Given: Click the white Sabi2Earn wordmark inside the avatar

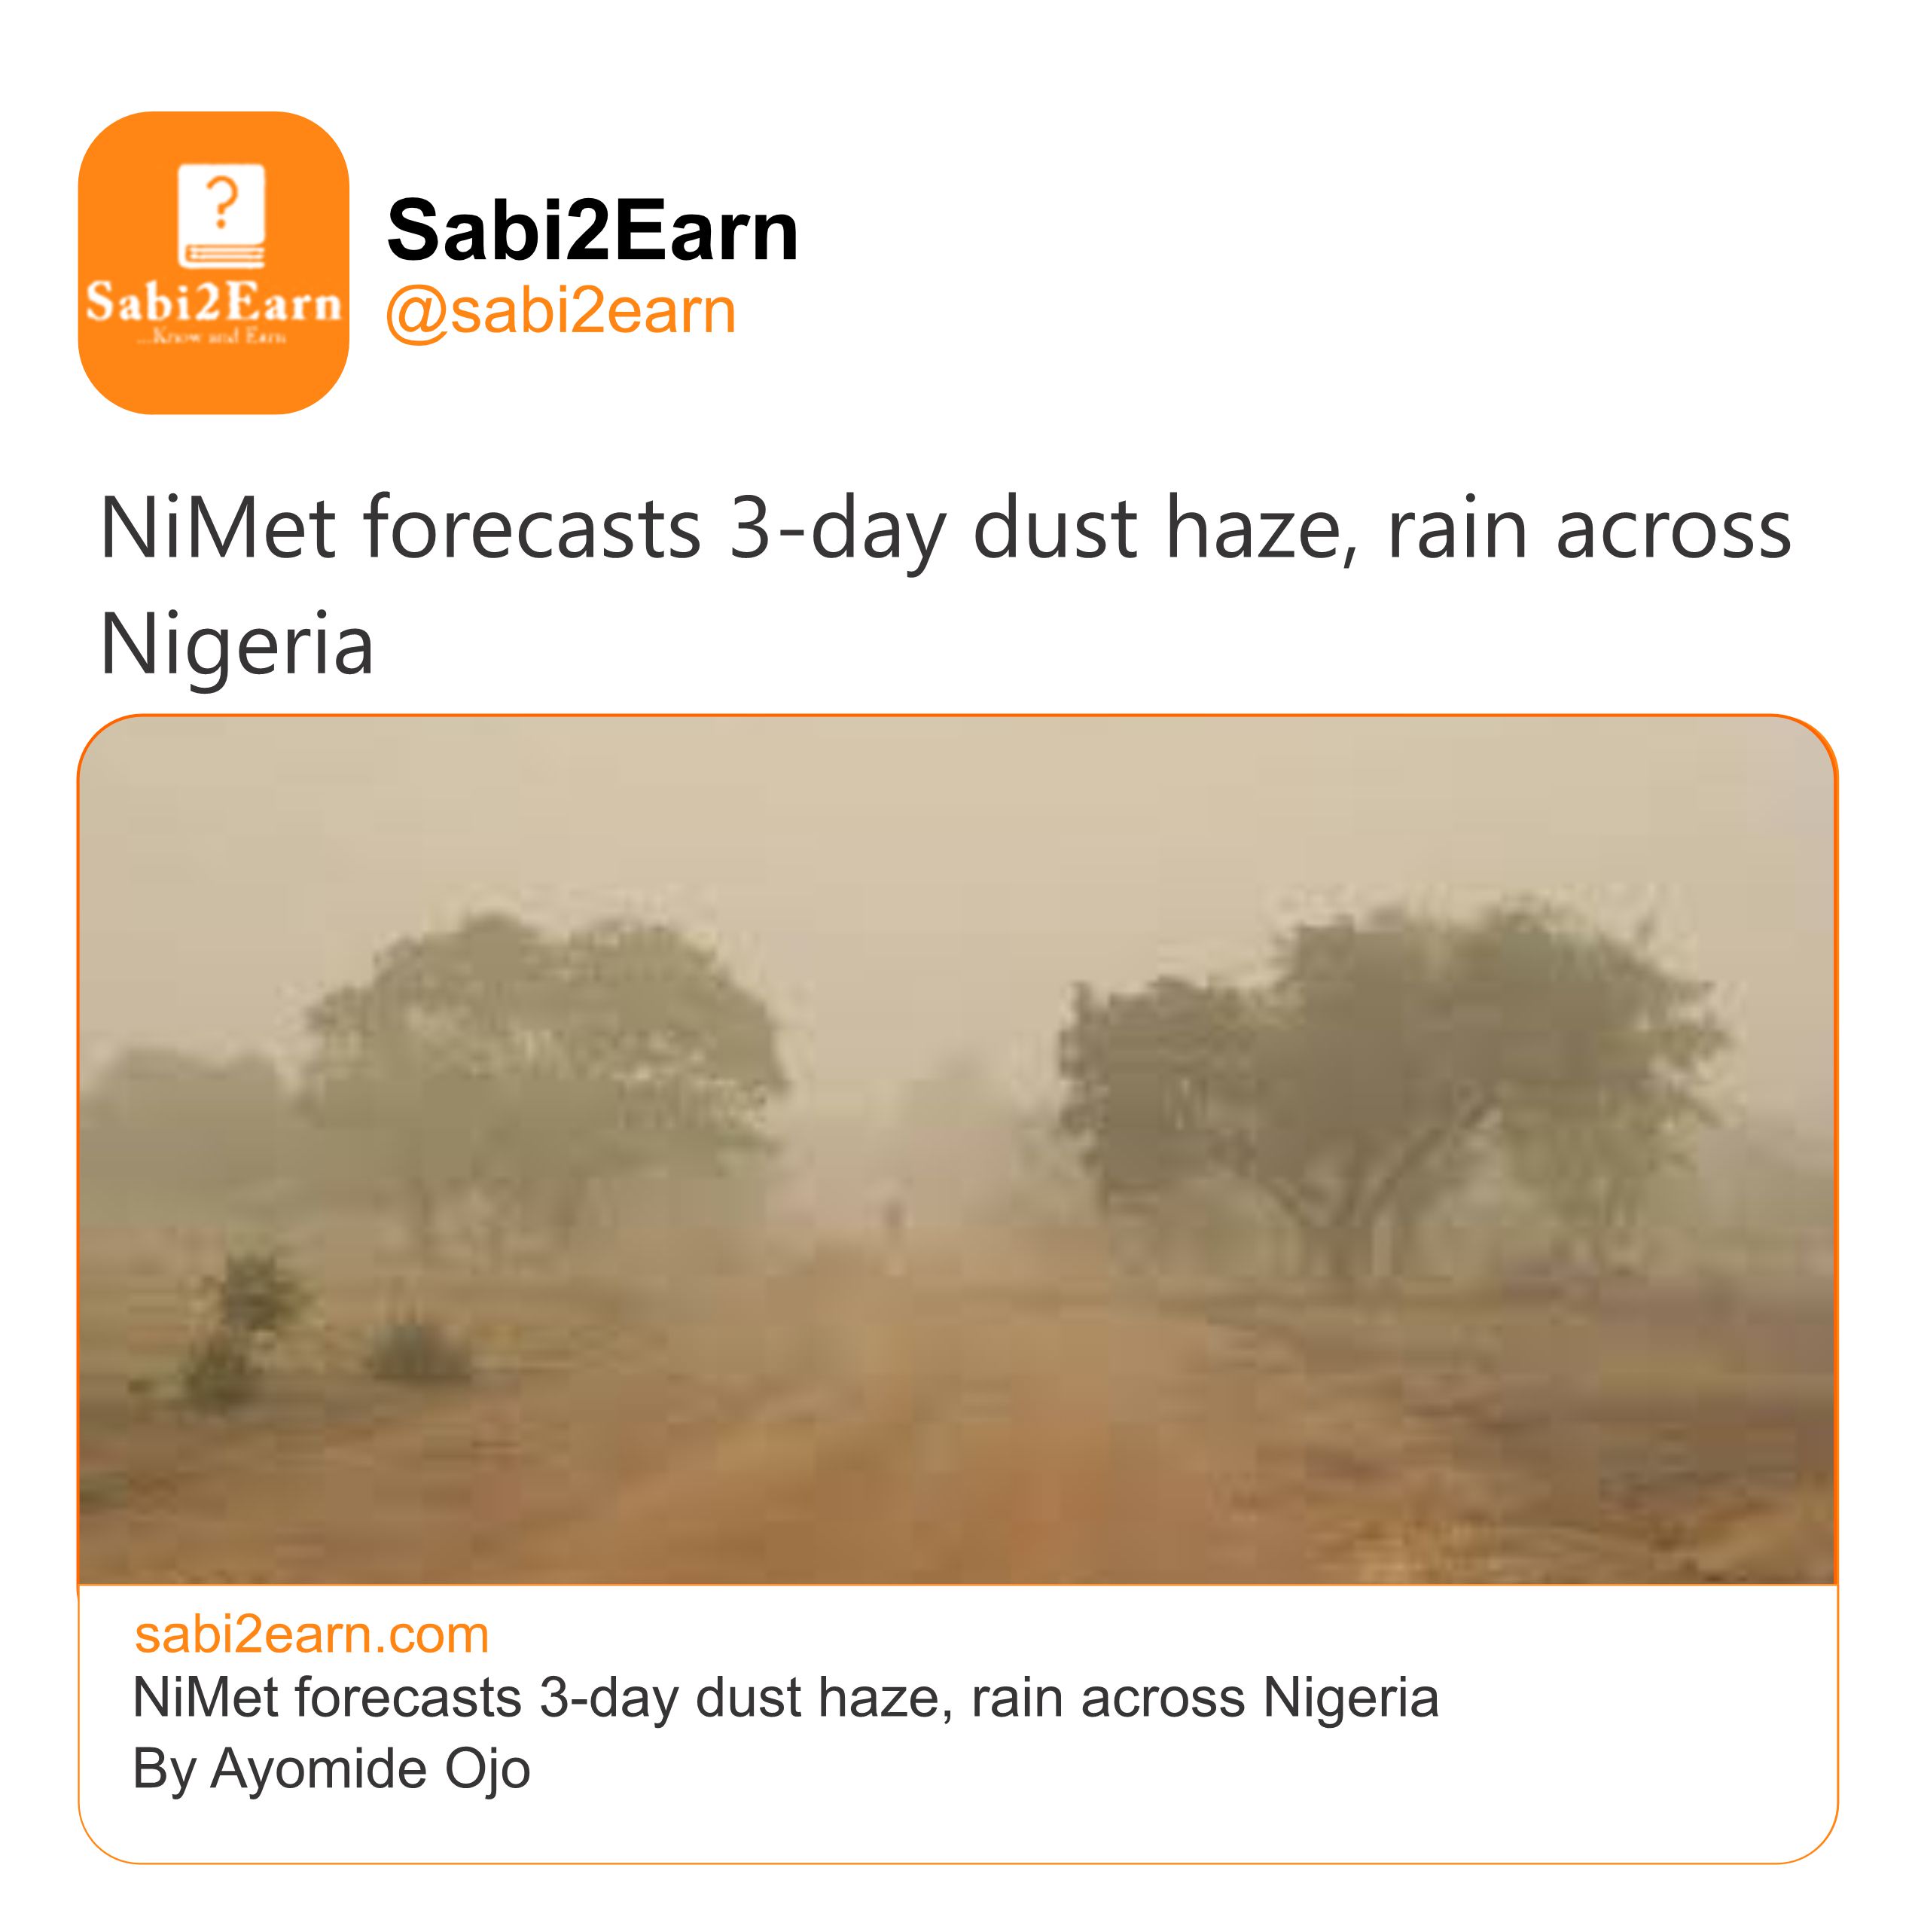Looking at the screenshot, I should tap(213, 302).
